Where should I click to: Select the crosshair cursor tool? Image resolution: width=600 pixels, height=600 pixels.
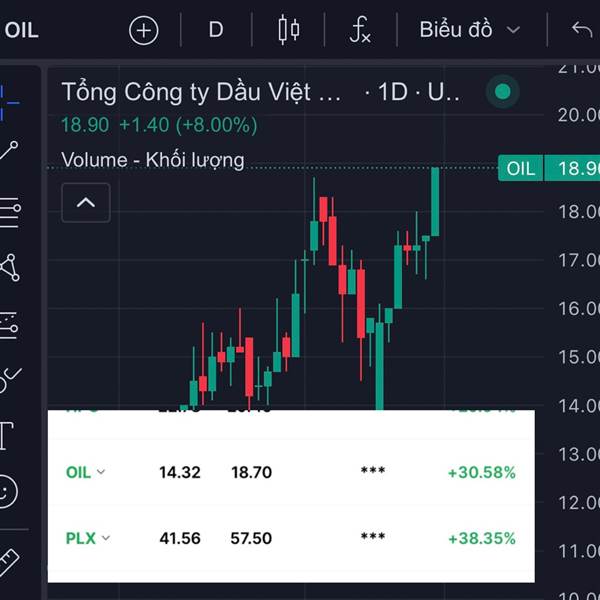(10, 94)
